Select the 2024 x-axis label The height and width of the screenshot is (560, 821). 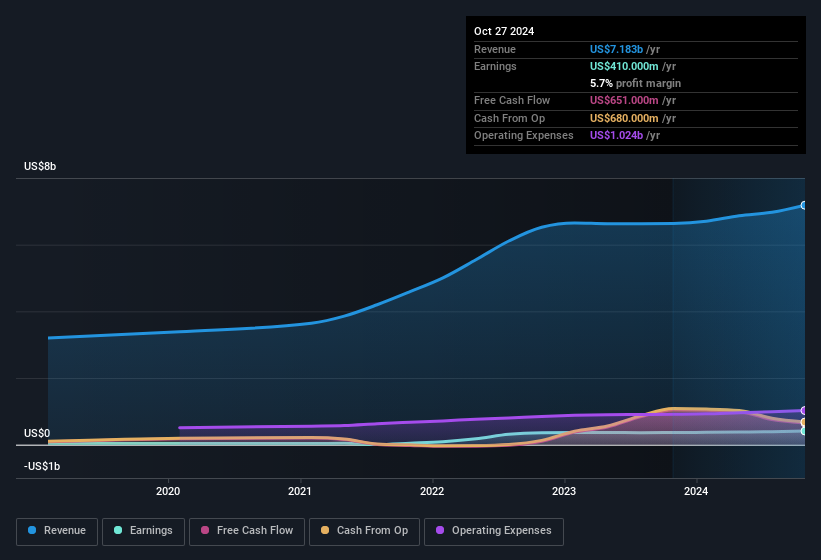pos(696,491)
